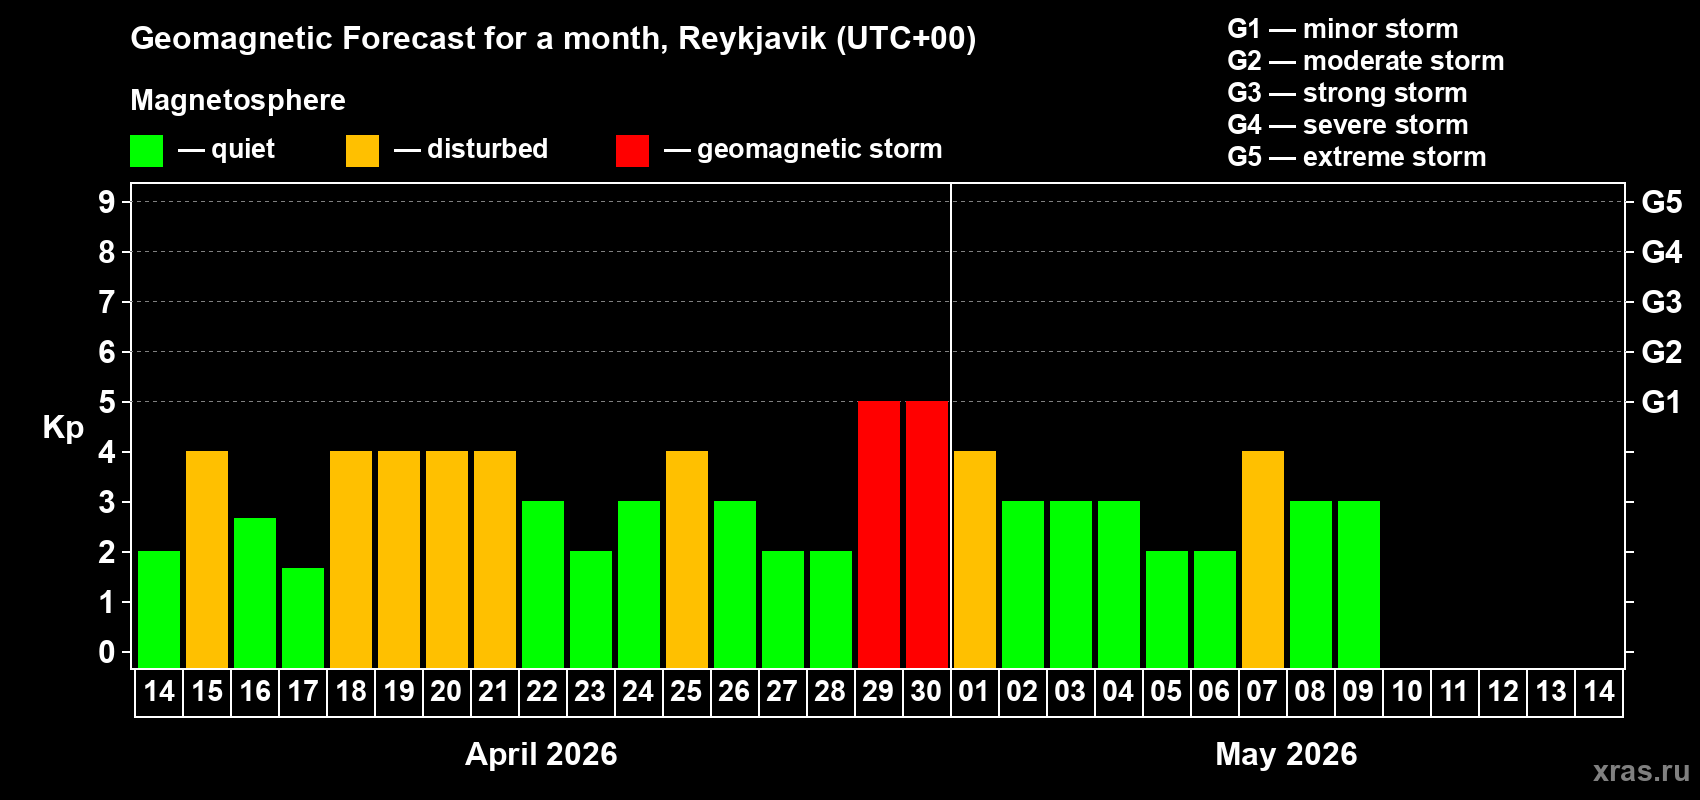Click the 'April 2026' month label
The image size is (1700, 800).
[541, 754]
